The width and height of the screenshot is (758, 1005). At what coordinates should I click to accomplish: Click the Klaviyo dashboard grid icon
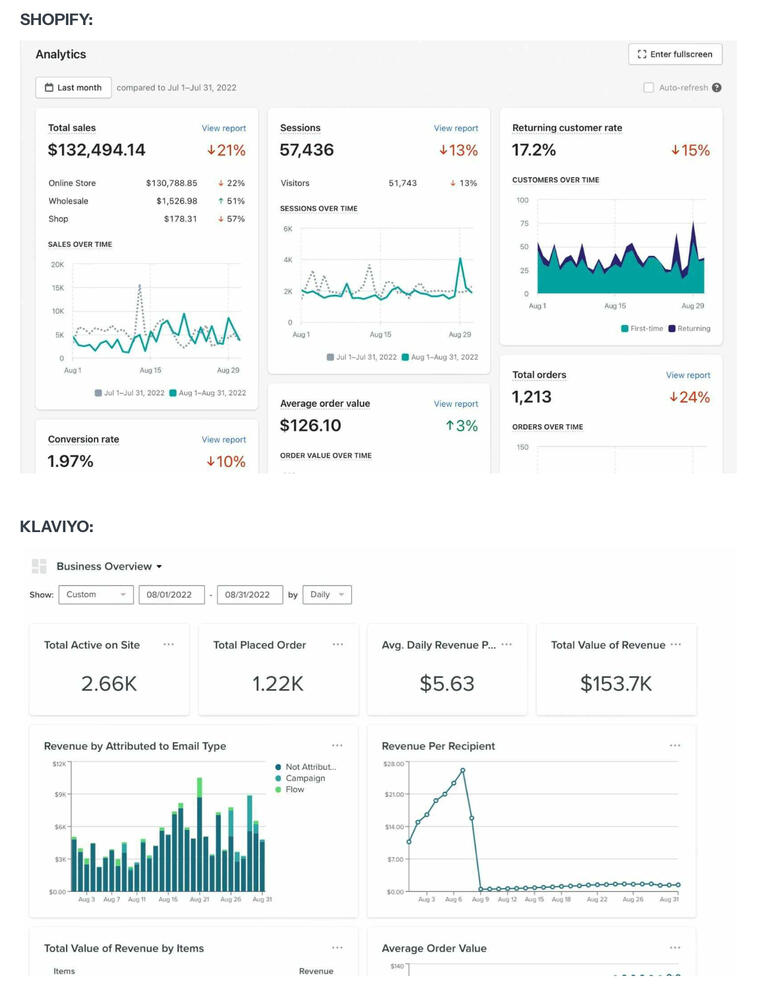39,566
